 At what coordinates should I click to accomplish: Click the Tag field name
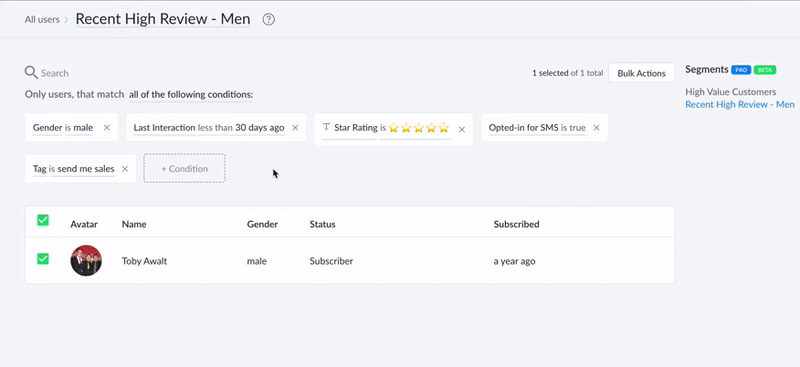(40, 168)
